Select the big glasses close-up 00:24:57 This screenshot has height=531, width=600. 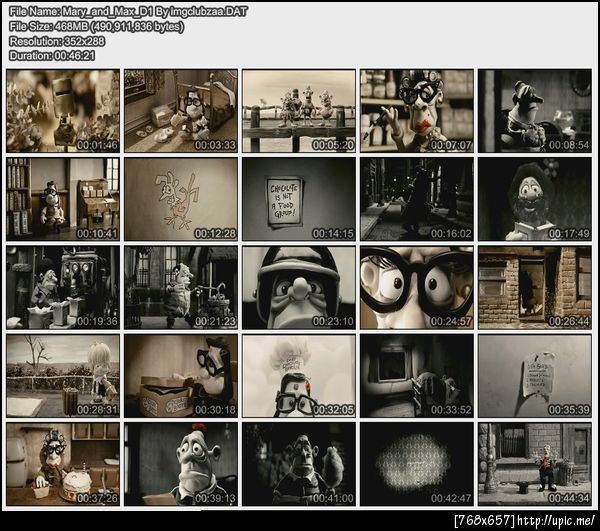pyautogui.click(x=417, y=288)
